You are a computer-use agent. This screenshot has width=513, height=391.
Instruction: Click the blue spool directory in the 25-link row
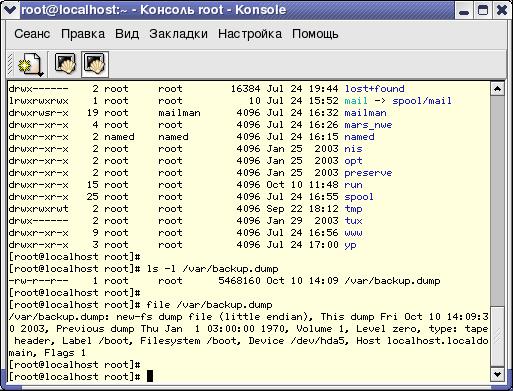(x=359, y=197)
